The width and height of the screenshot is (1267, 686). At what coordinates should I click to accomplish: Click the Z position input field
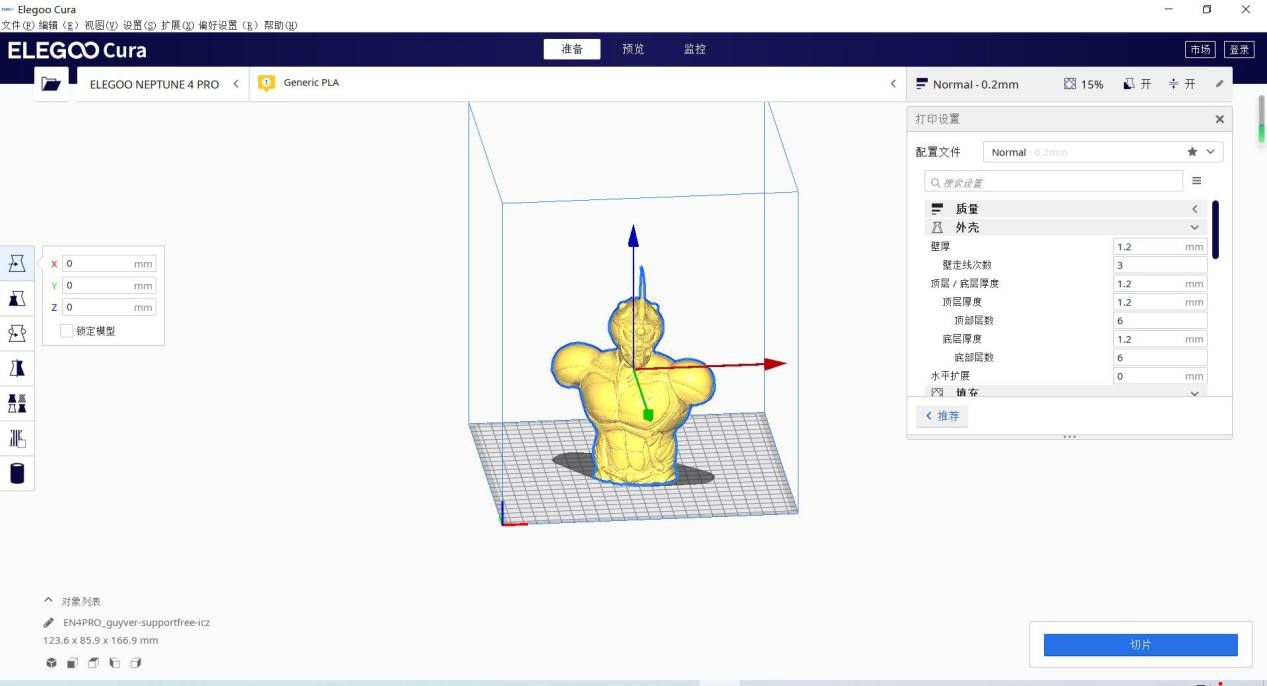pyautogui.click(x=109, y=307)
